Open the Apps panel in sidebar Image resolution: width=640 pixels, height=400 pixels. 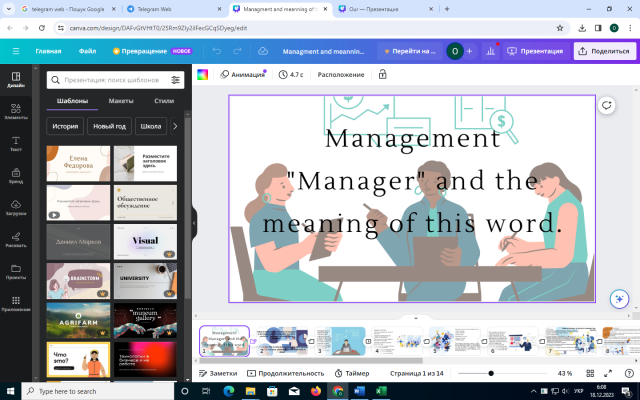[16, 304]
